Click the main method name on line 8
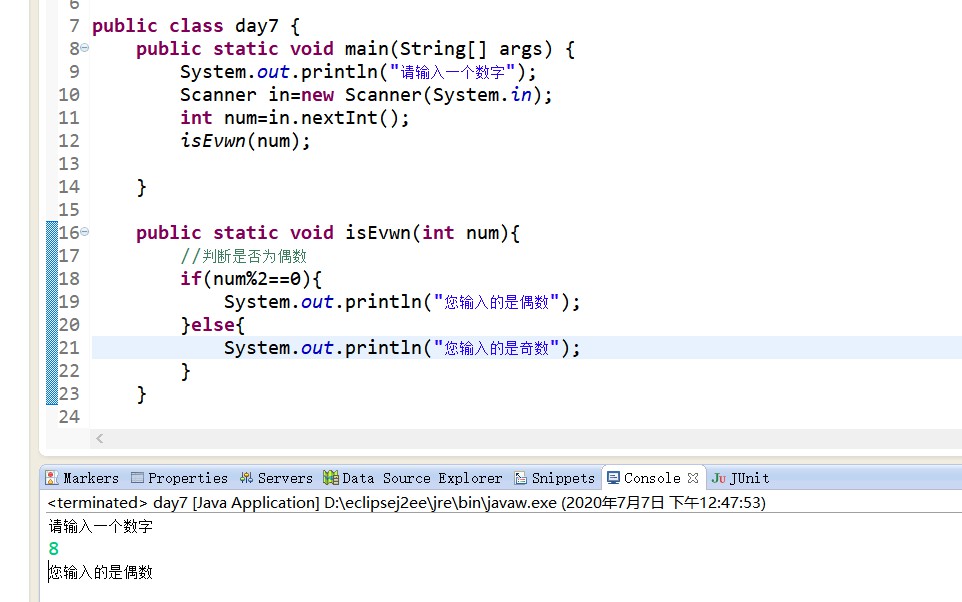This screenshot has height=602, width=962. (367, 49)
